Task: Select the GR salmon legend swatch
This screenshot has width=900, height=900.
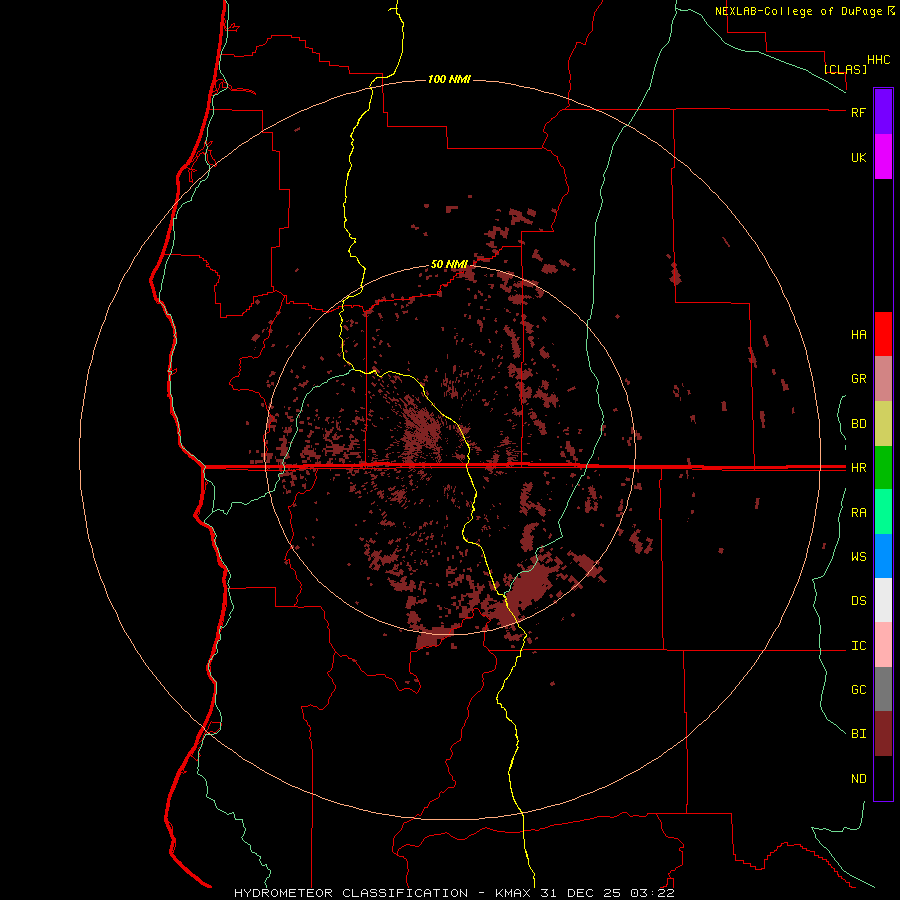Action: 883,378
